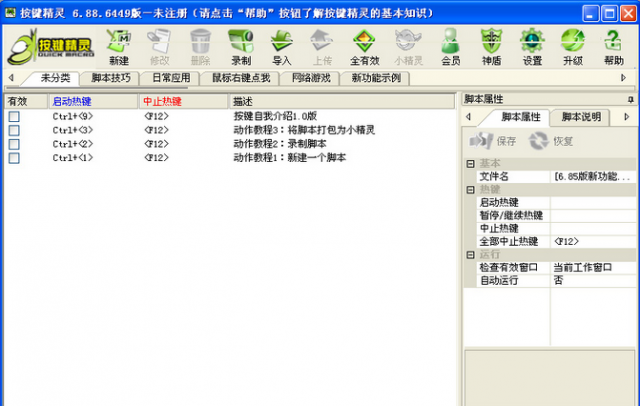Click the 导入 (Import) toolbar icon
Image resolution: width=640 pixels, height=406 pixels.
point(282,46)
